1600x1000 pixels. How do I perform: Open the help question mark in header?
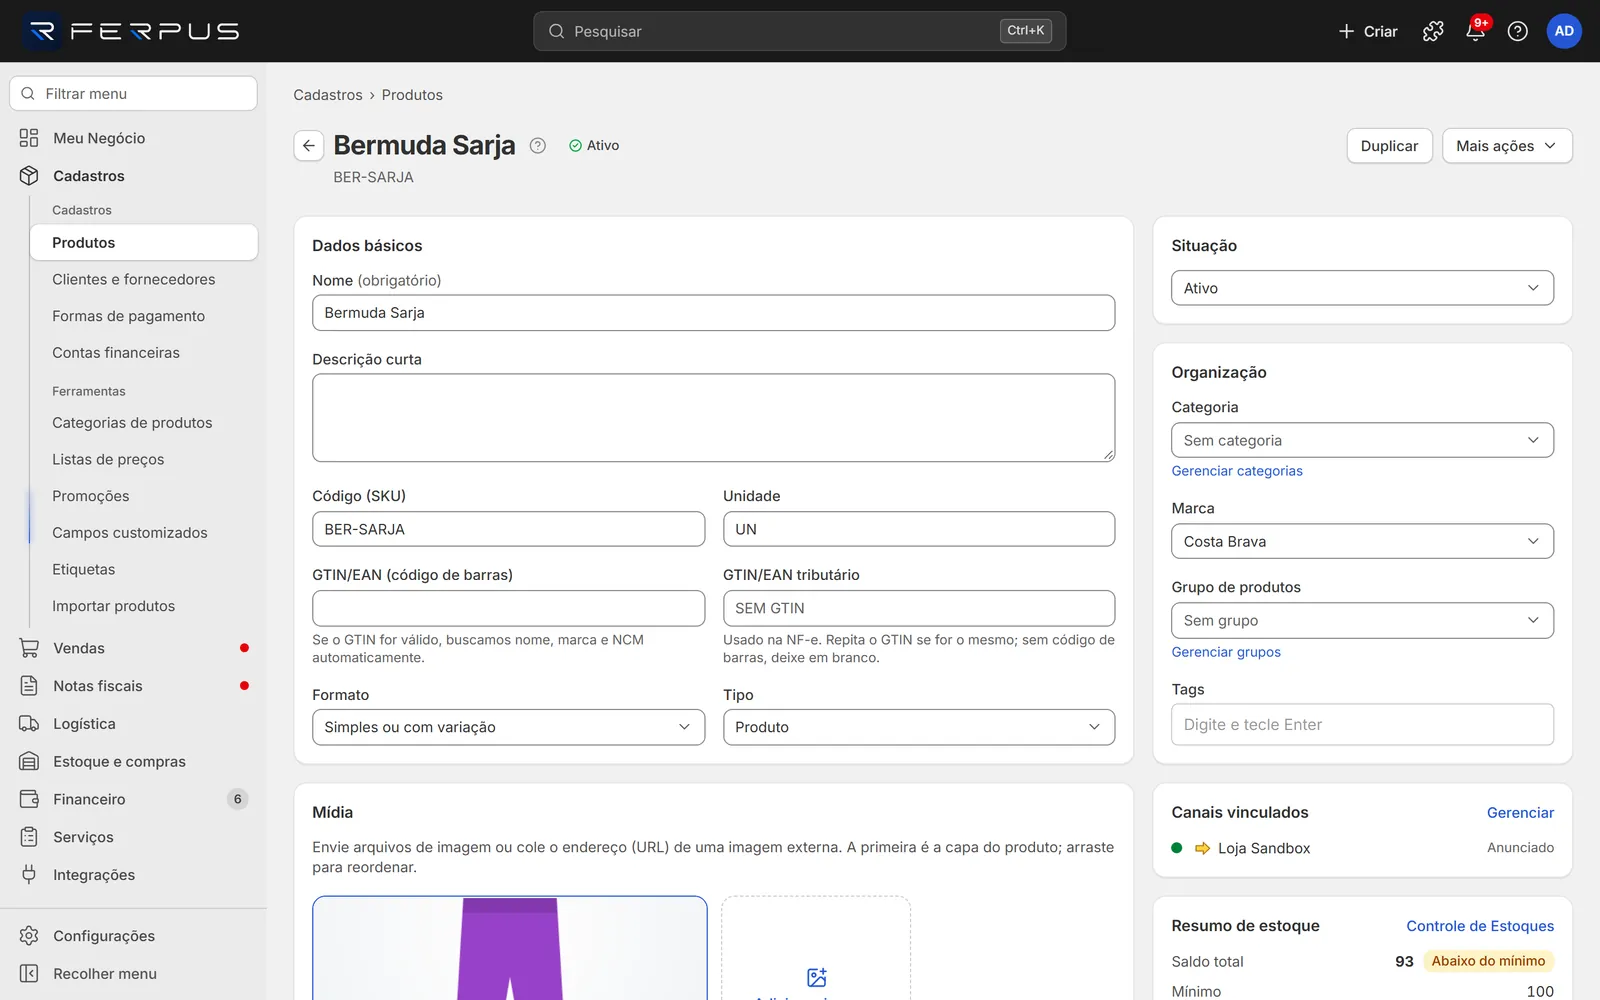1517,31
